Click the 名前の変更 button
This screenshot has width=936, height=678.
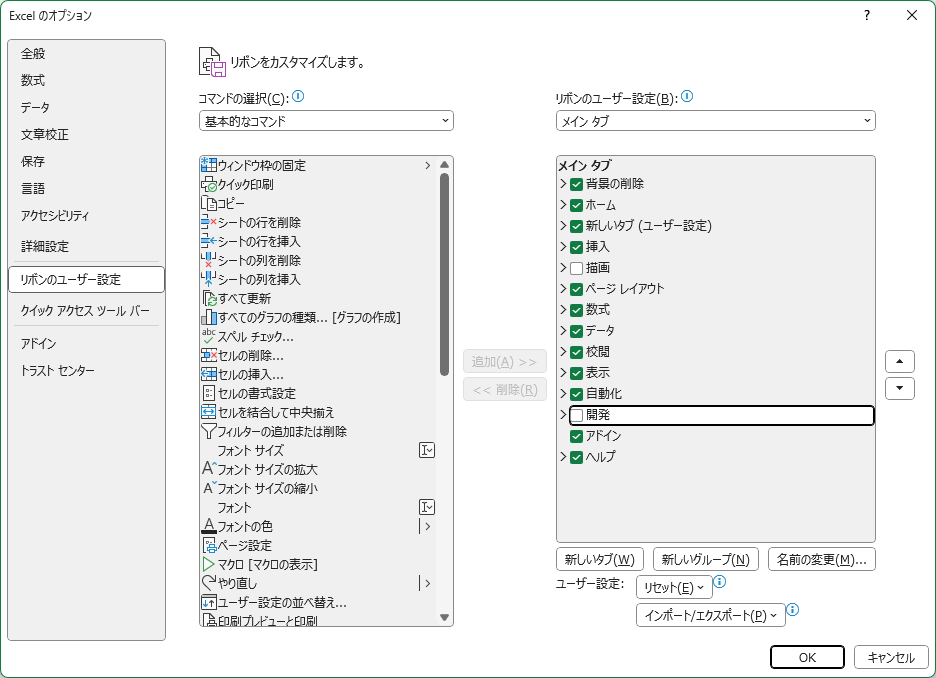(821, 559)
